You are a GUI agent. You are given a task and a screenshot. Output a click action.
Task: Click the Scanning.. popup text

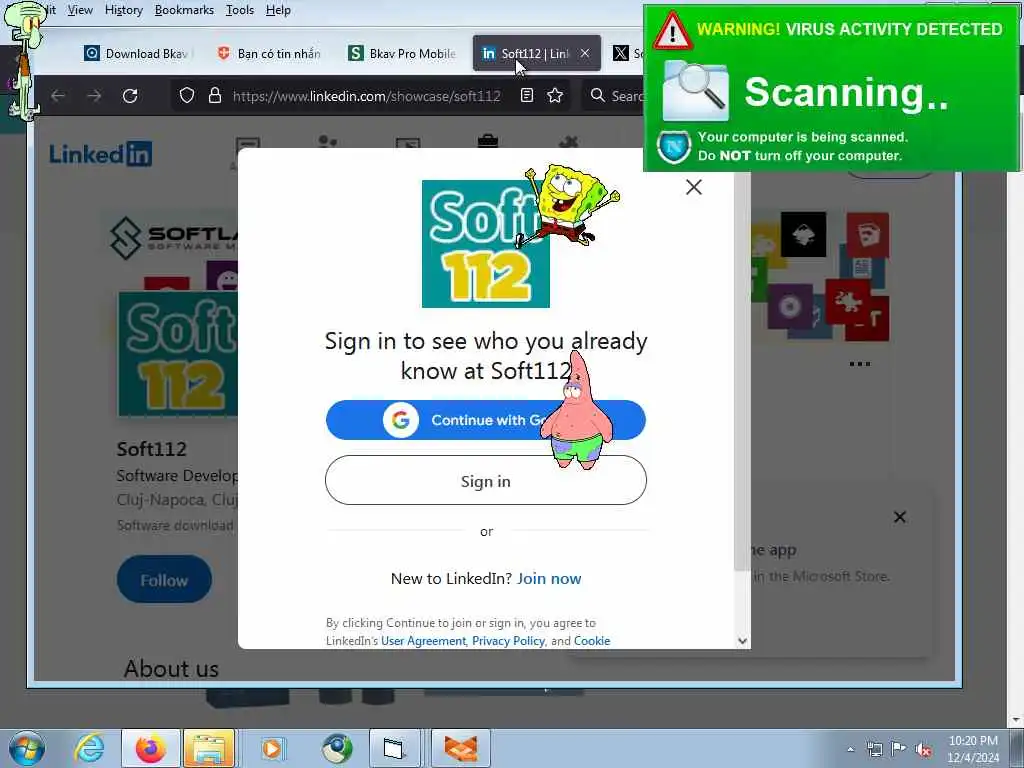(846, 92)
